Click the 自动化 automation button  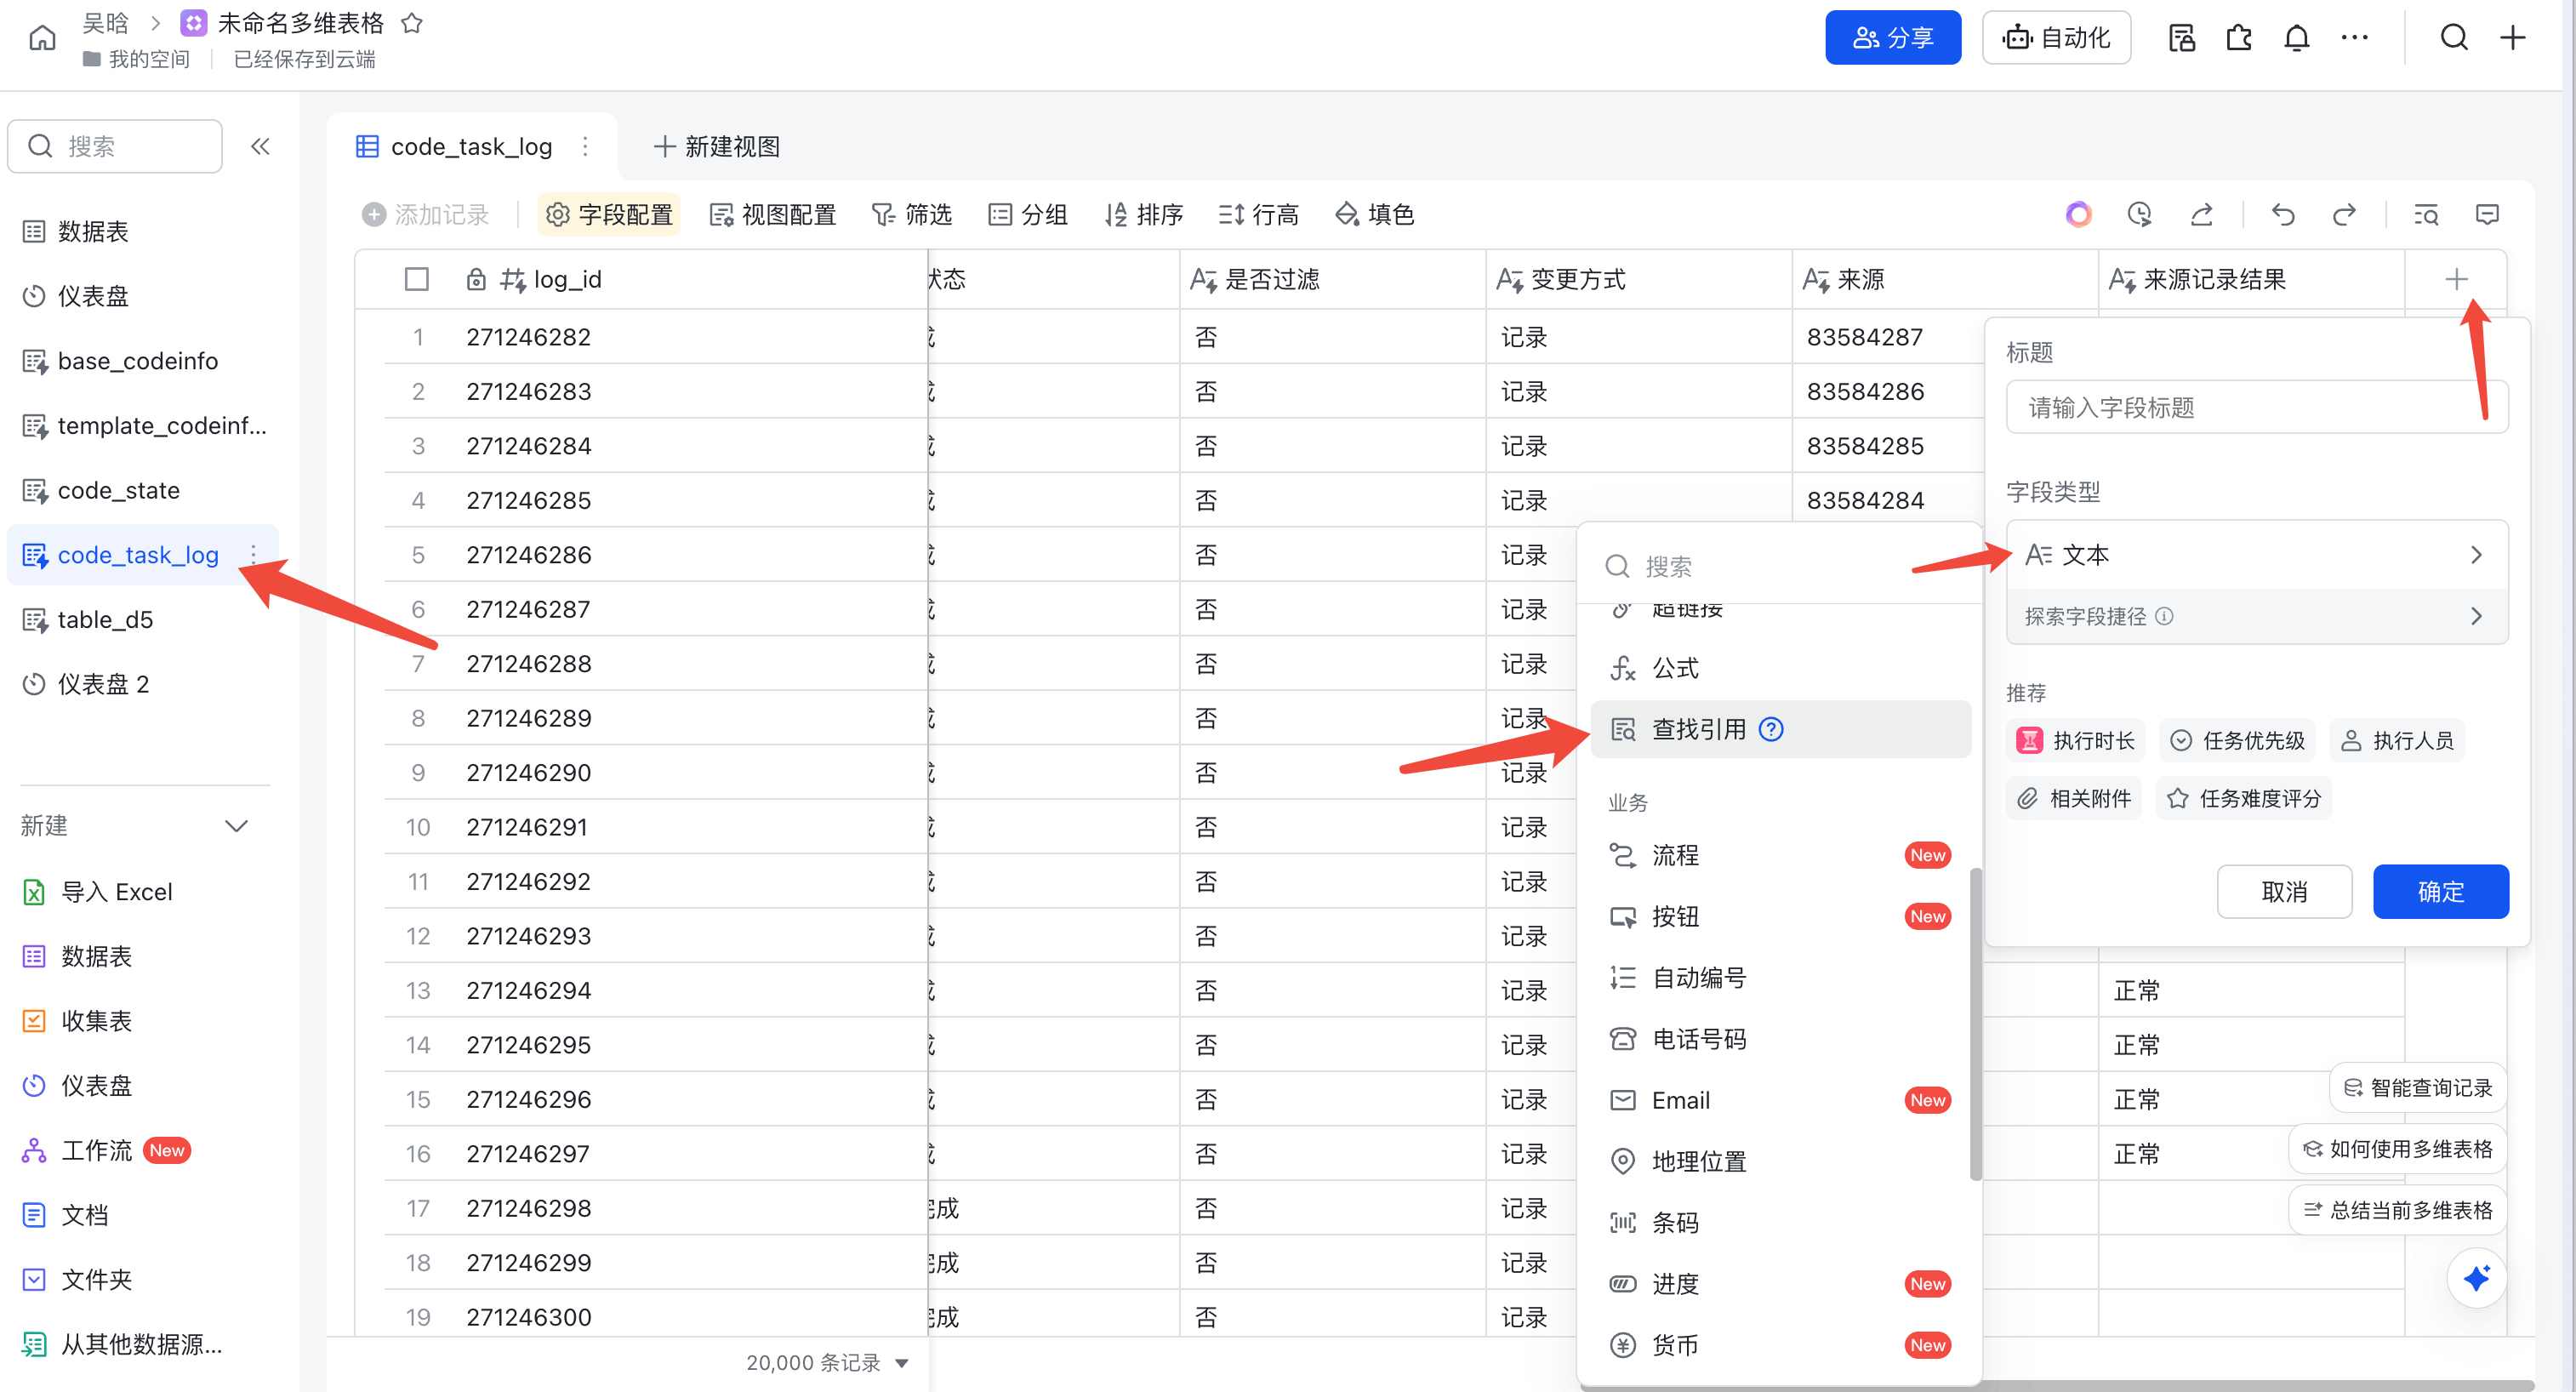point(2056,38)
